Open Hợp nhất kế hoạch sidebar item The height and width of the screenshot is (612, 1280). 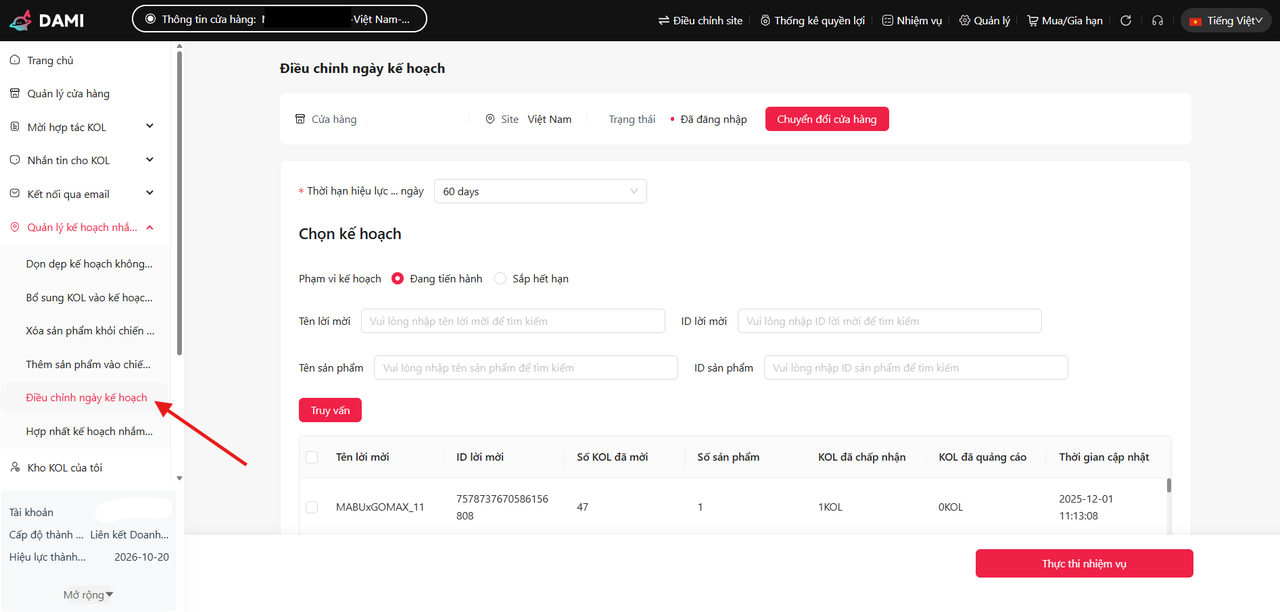[89, 431]
